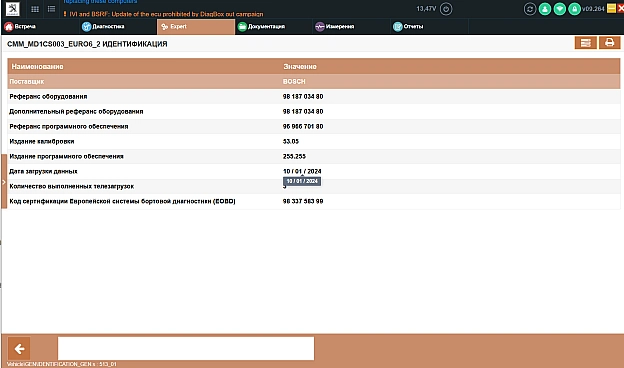Click the green padlock icon
Viewport: 624px width, 368px height.
click(574, 9)
